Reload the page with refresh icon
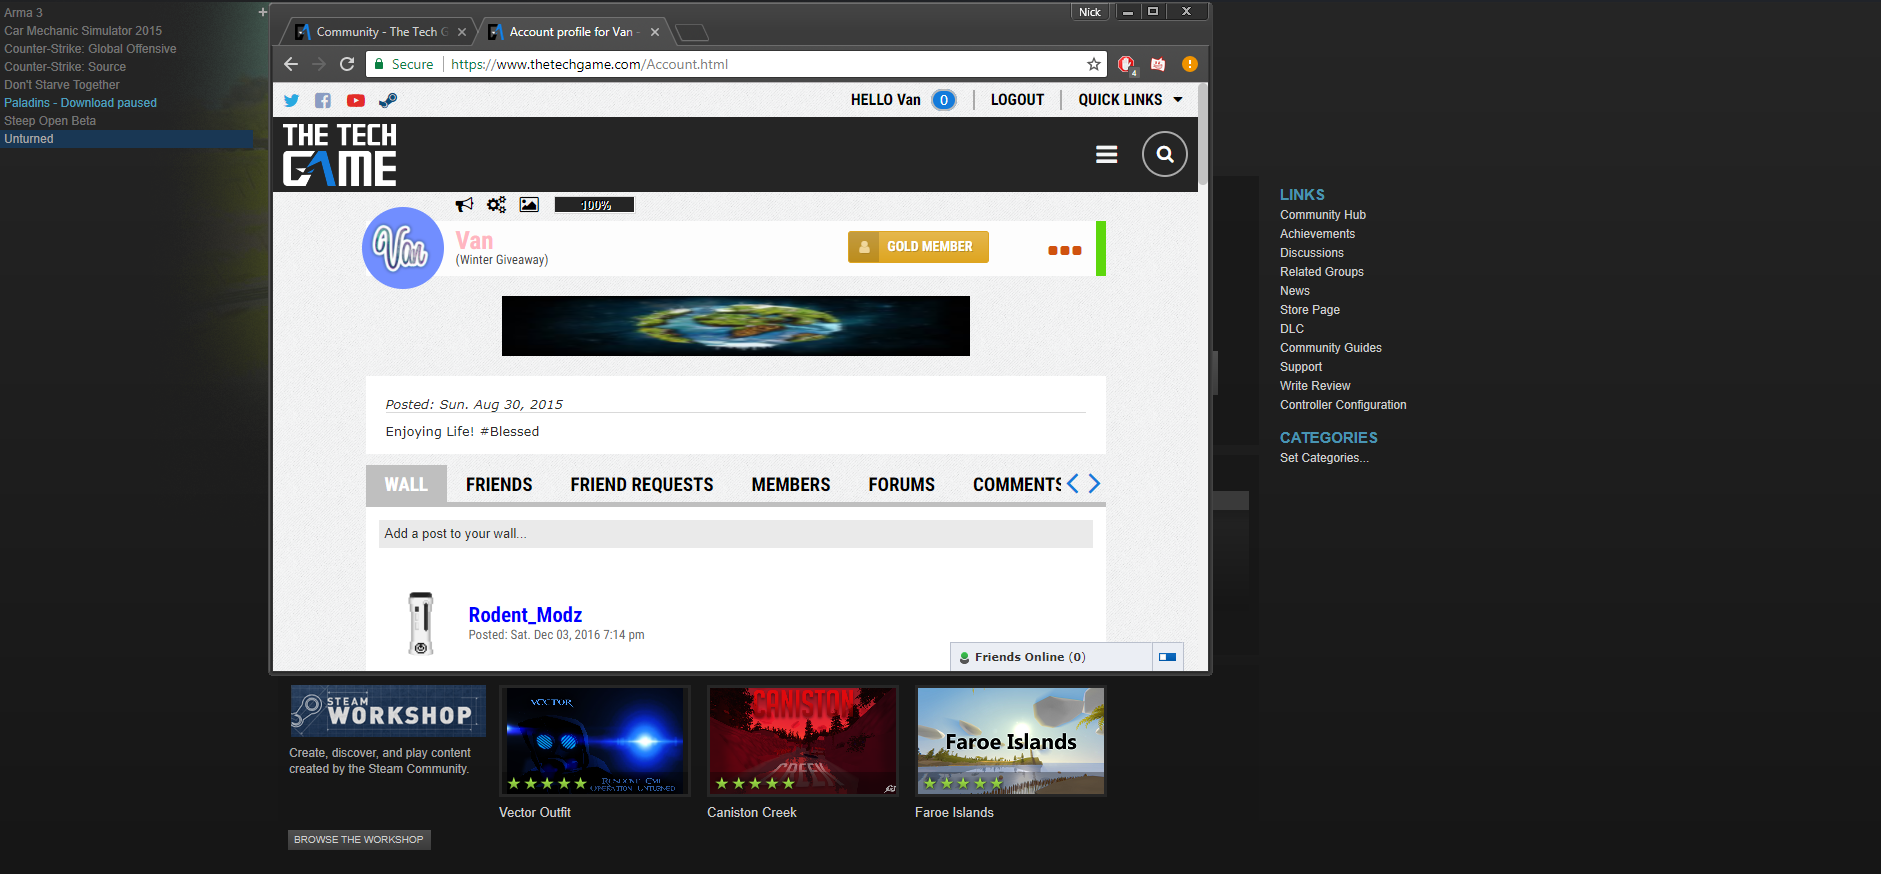 [x=347, y=64]
